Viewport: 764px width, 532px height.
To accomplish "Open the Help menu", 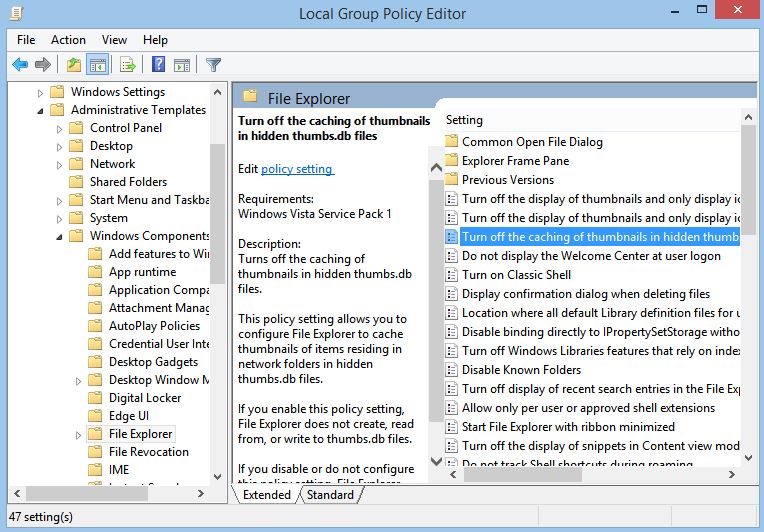I will tap(155, 40).
